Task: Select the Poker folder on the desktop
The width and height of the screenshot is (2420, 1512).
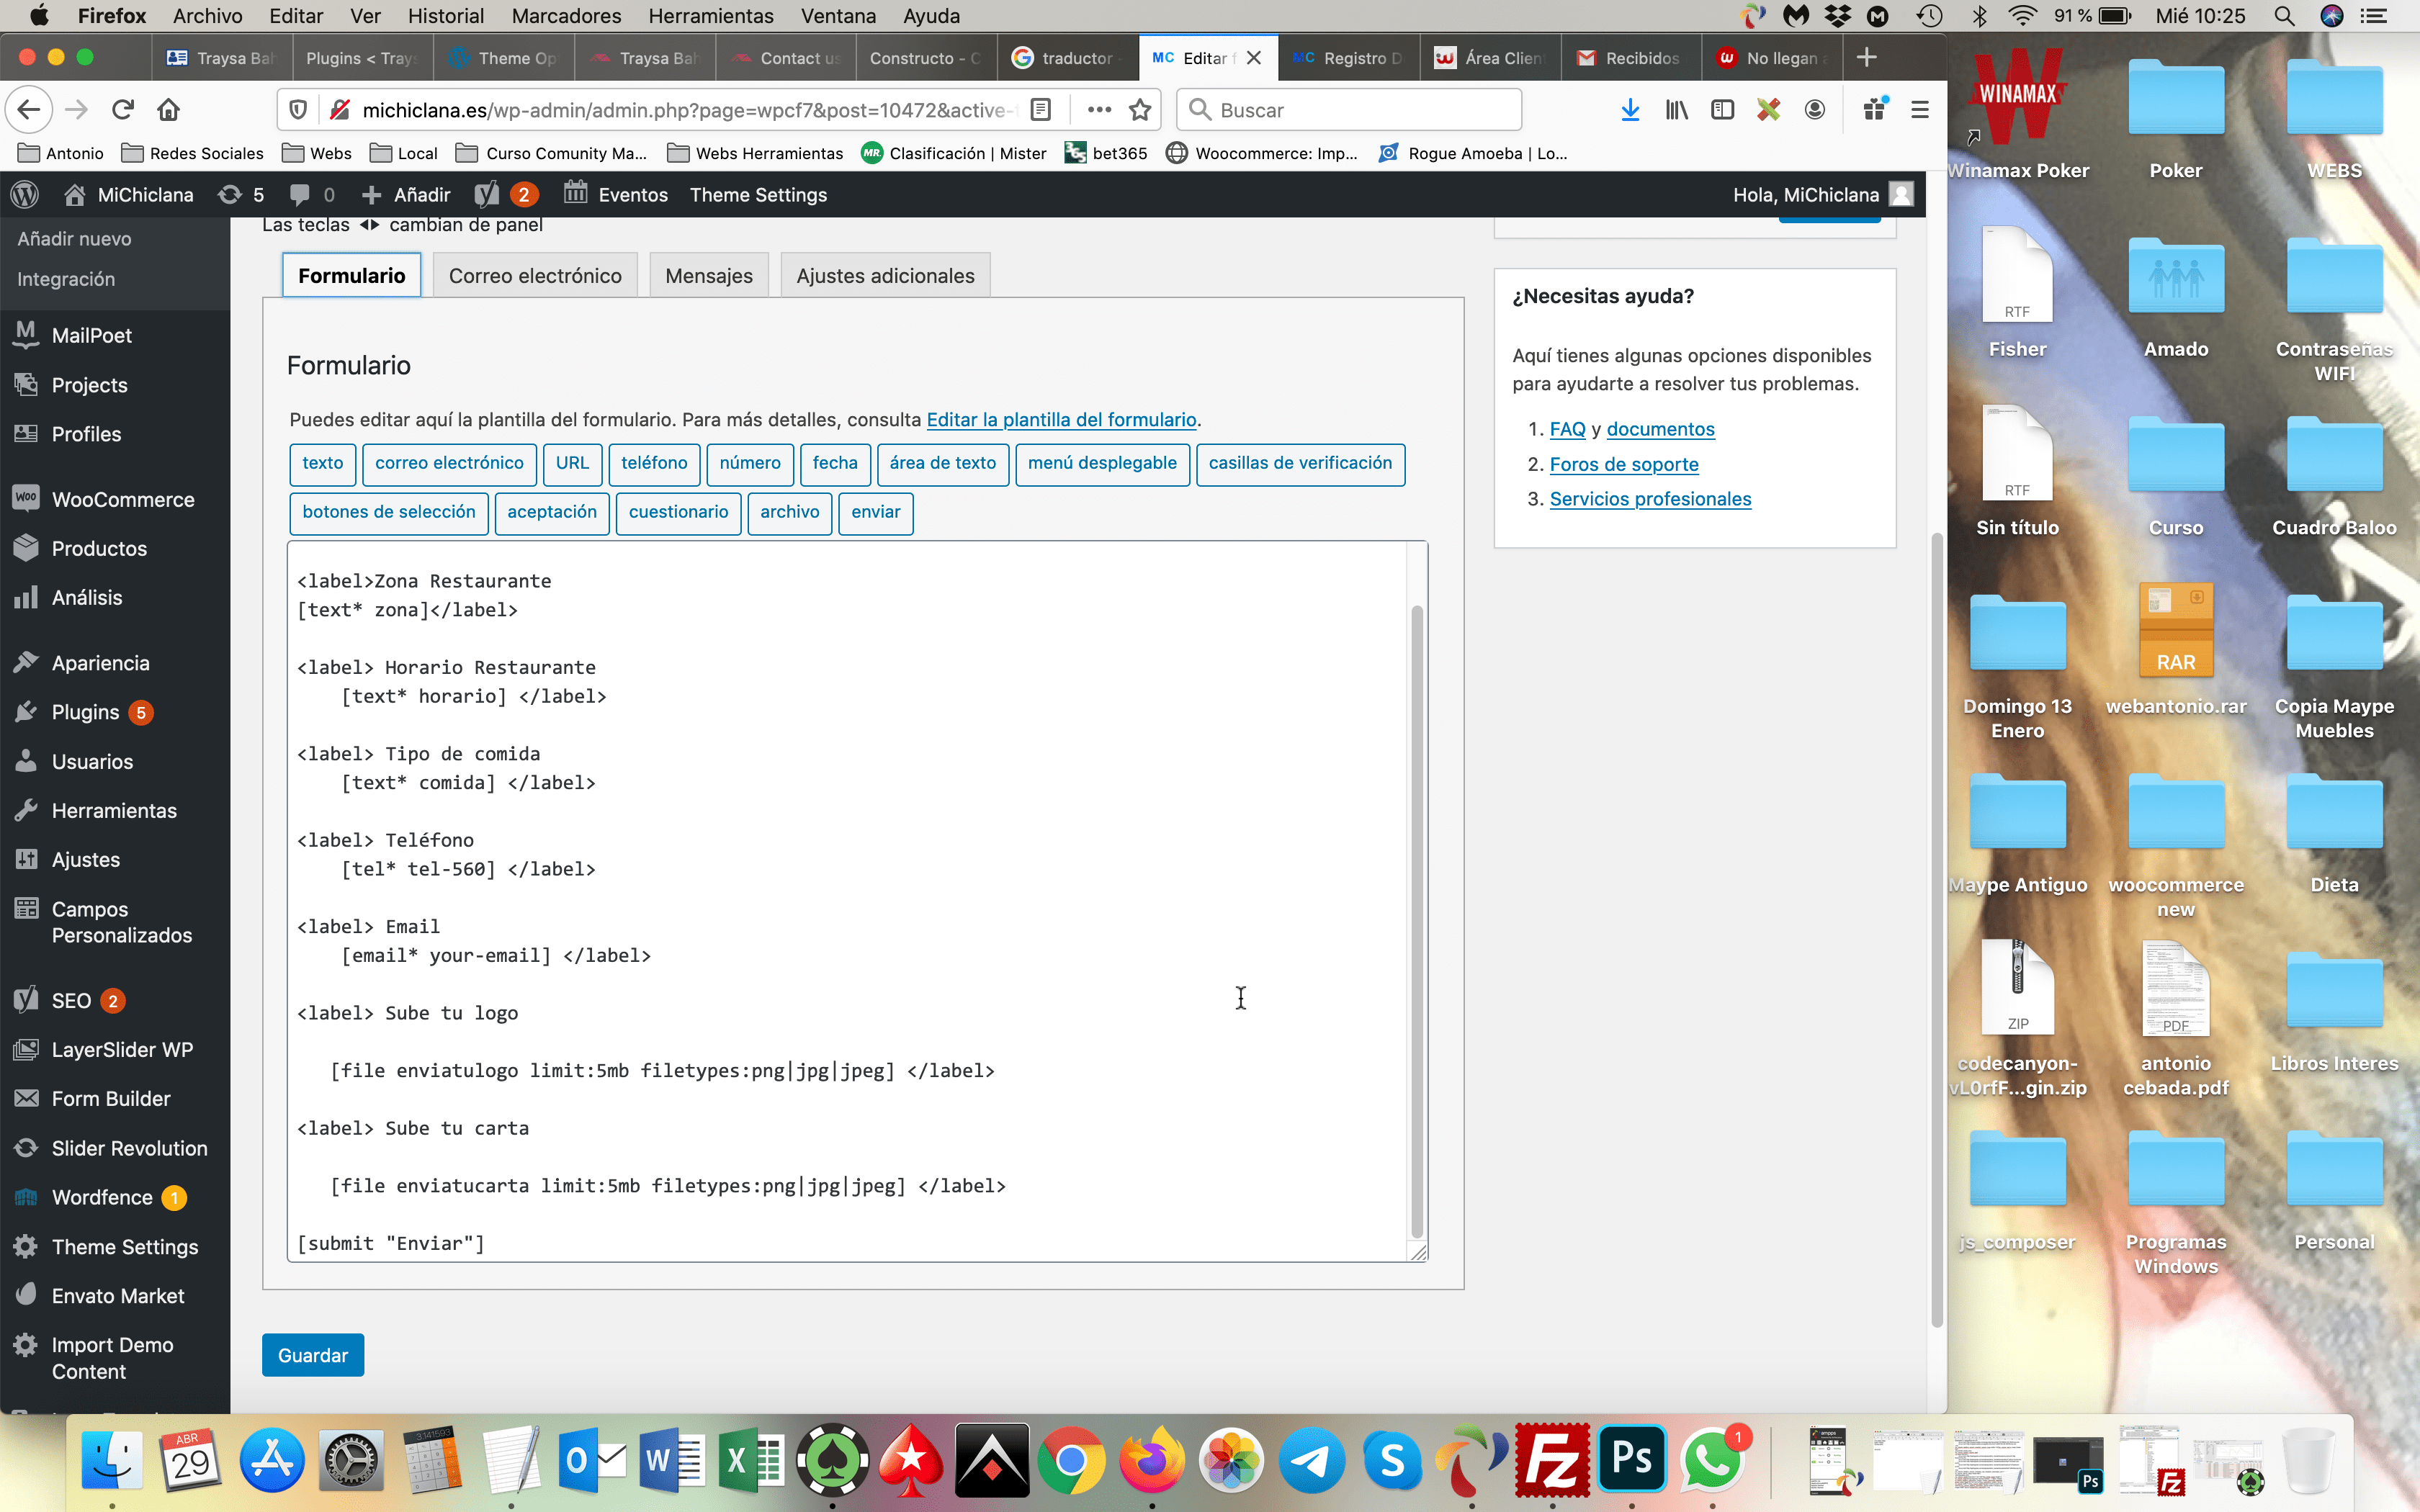Action: point(2175,120)
